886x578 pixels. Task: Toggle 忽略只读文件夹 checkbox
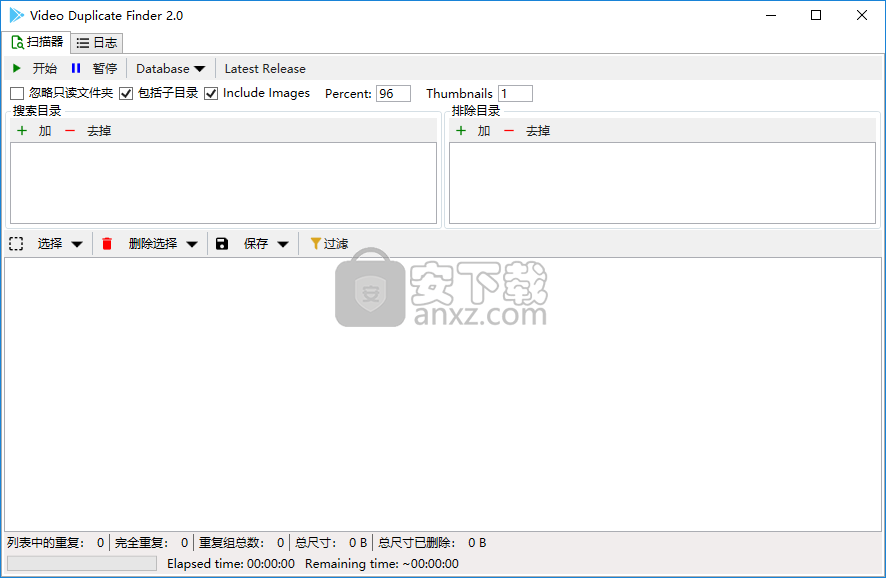17,93
